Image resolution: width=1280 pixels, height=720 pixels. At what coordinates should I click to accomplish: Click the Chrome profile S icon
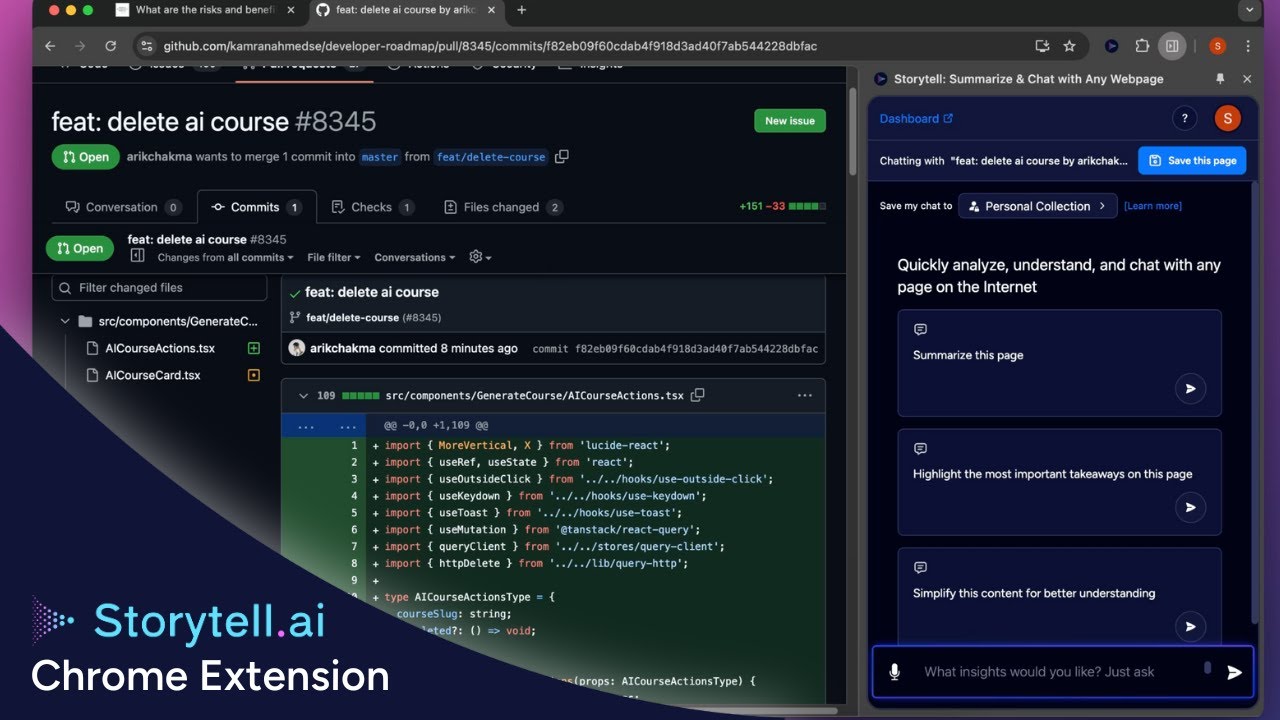point(1217,46)
